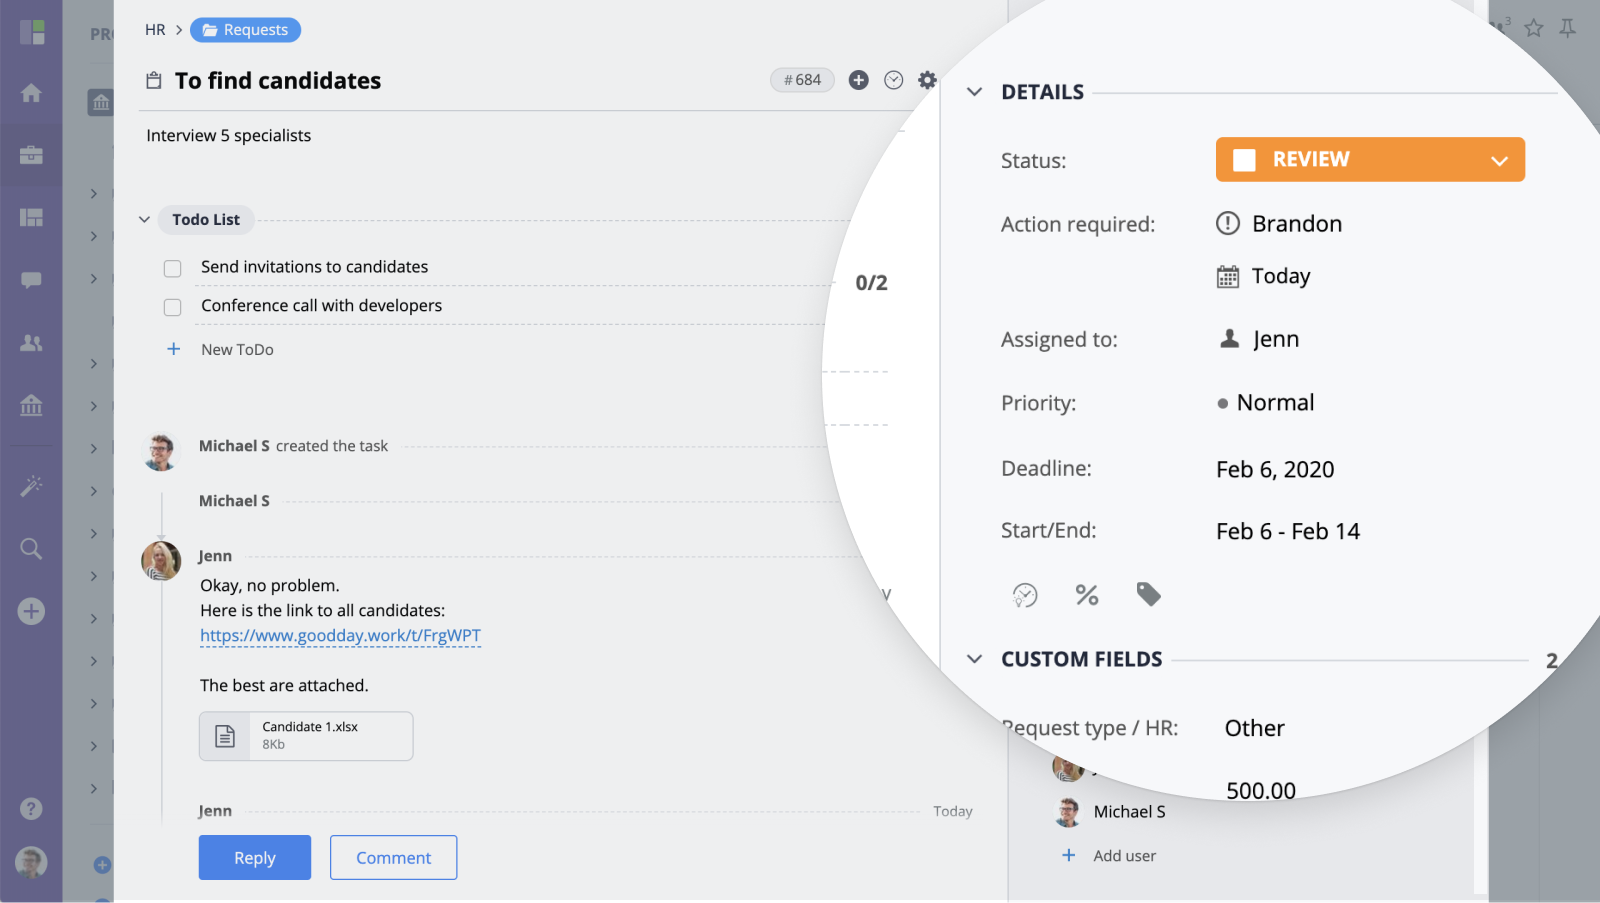Click Jenn's avatar in the comment thread

[x=161, y=561]
